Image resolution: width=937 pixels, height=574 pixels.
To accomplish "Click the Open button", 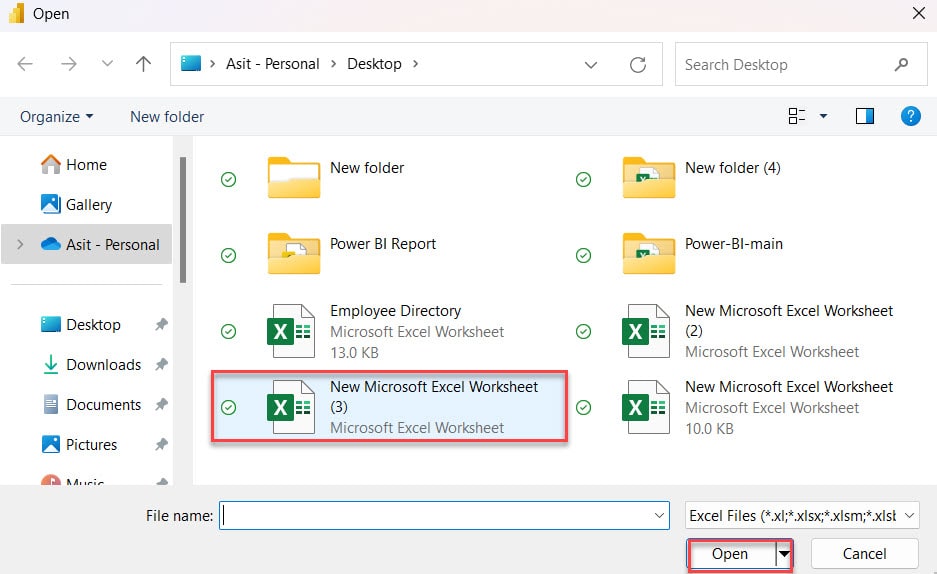I will [x=730, y=554].
